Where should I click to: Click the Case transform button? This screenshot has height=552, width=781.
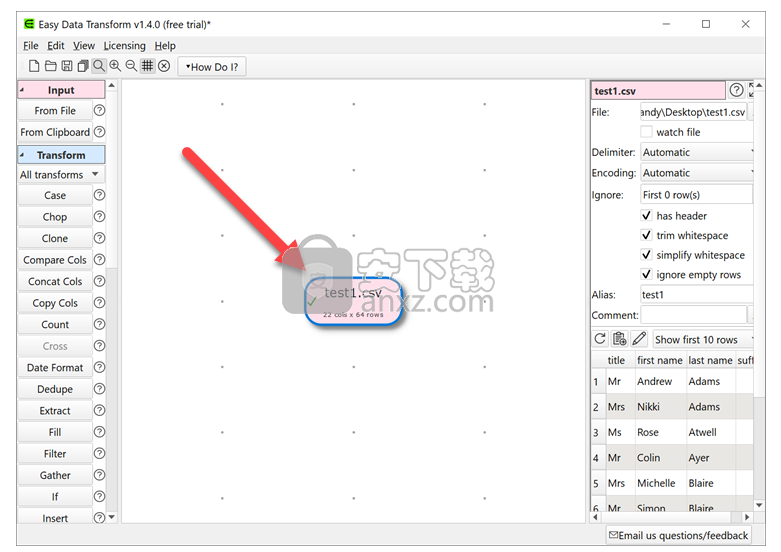[x=55, y=195]
